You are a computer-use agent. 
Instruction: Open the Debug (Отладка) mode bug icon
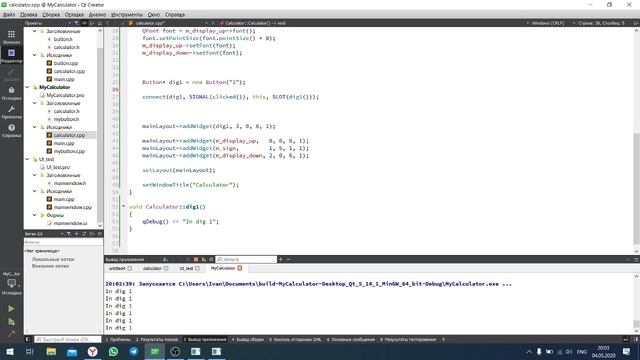[11, 93]
